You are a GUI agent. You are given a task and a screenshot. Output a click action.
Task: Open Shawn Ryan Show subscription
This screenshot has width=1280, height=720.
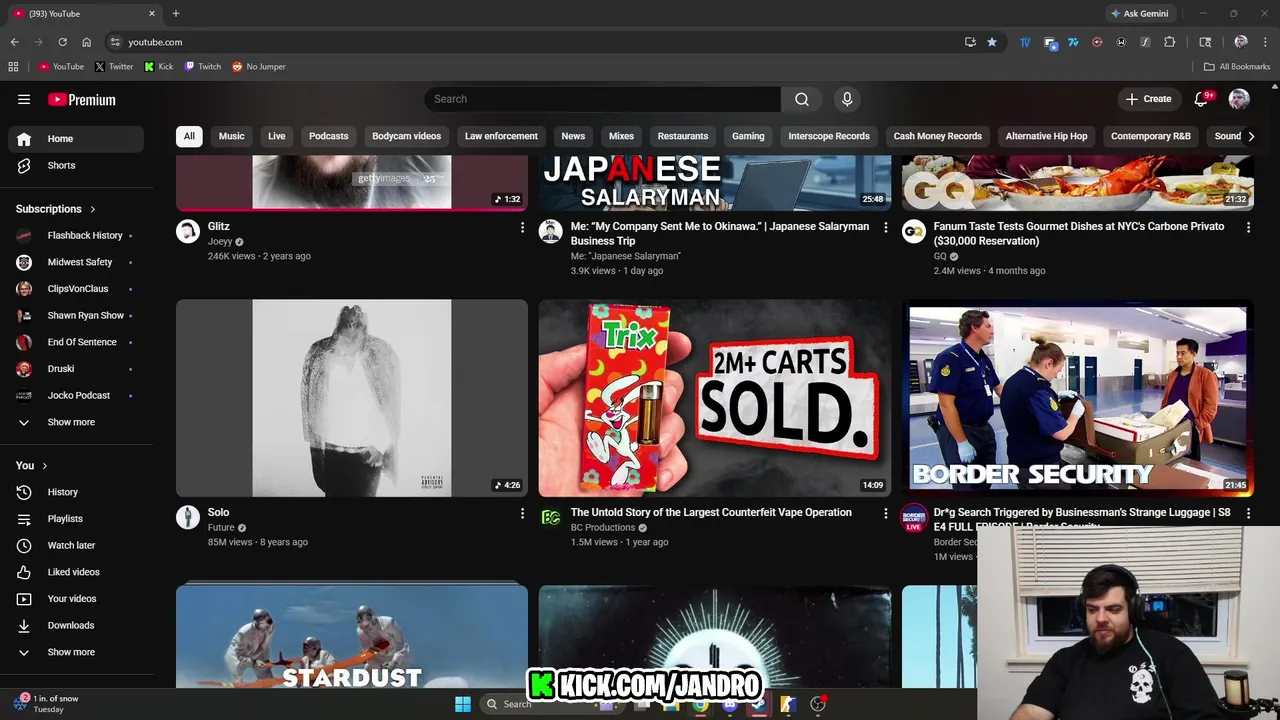point(76,315)
